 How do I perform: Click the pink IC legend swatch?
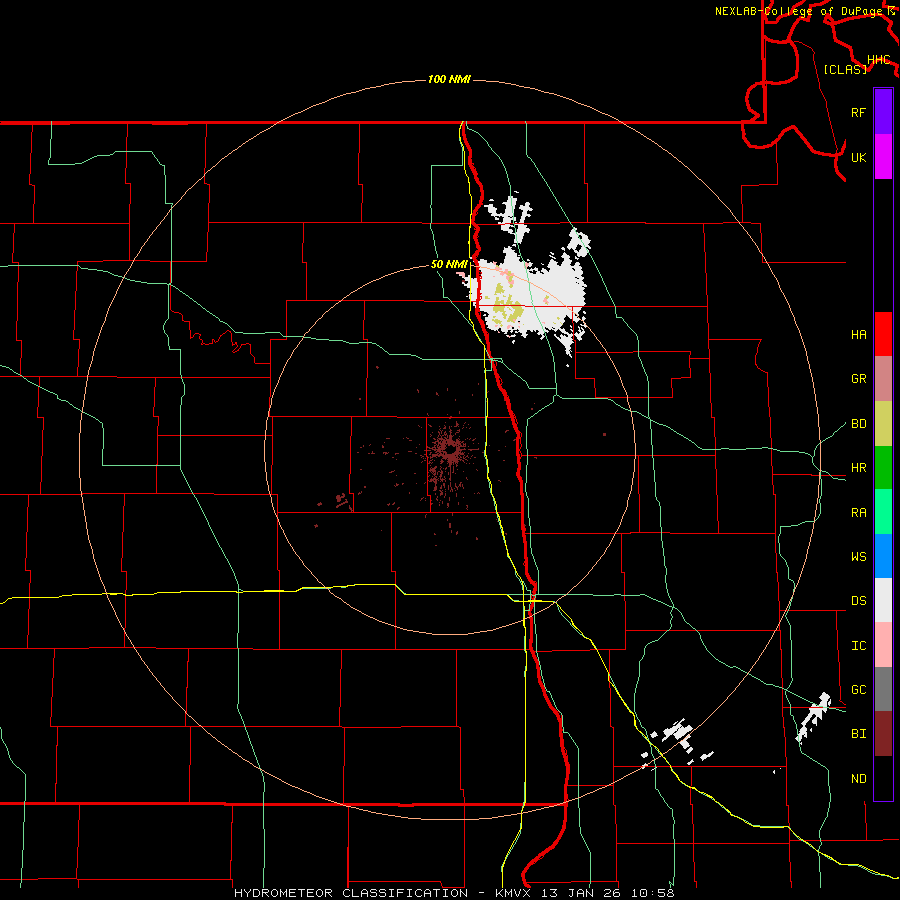pyautogui.click(x=883, y=645)
